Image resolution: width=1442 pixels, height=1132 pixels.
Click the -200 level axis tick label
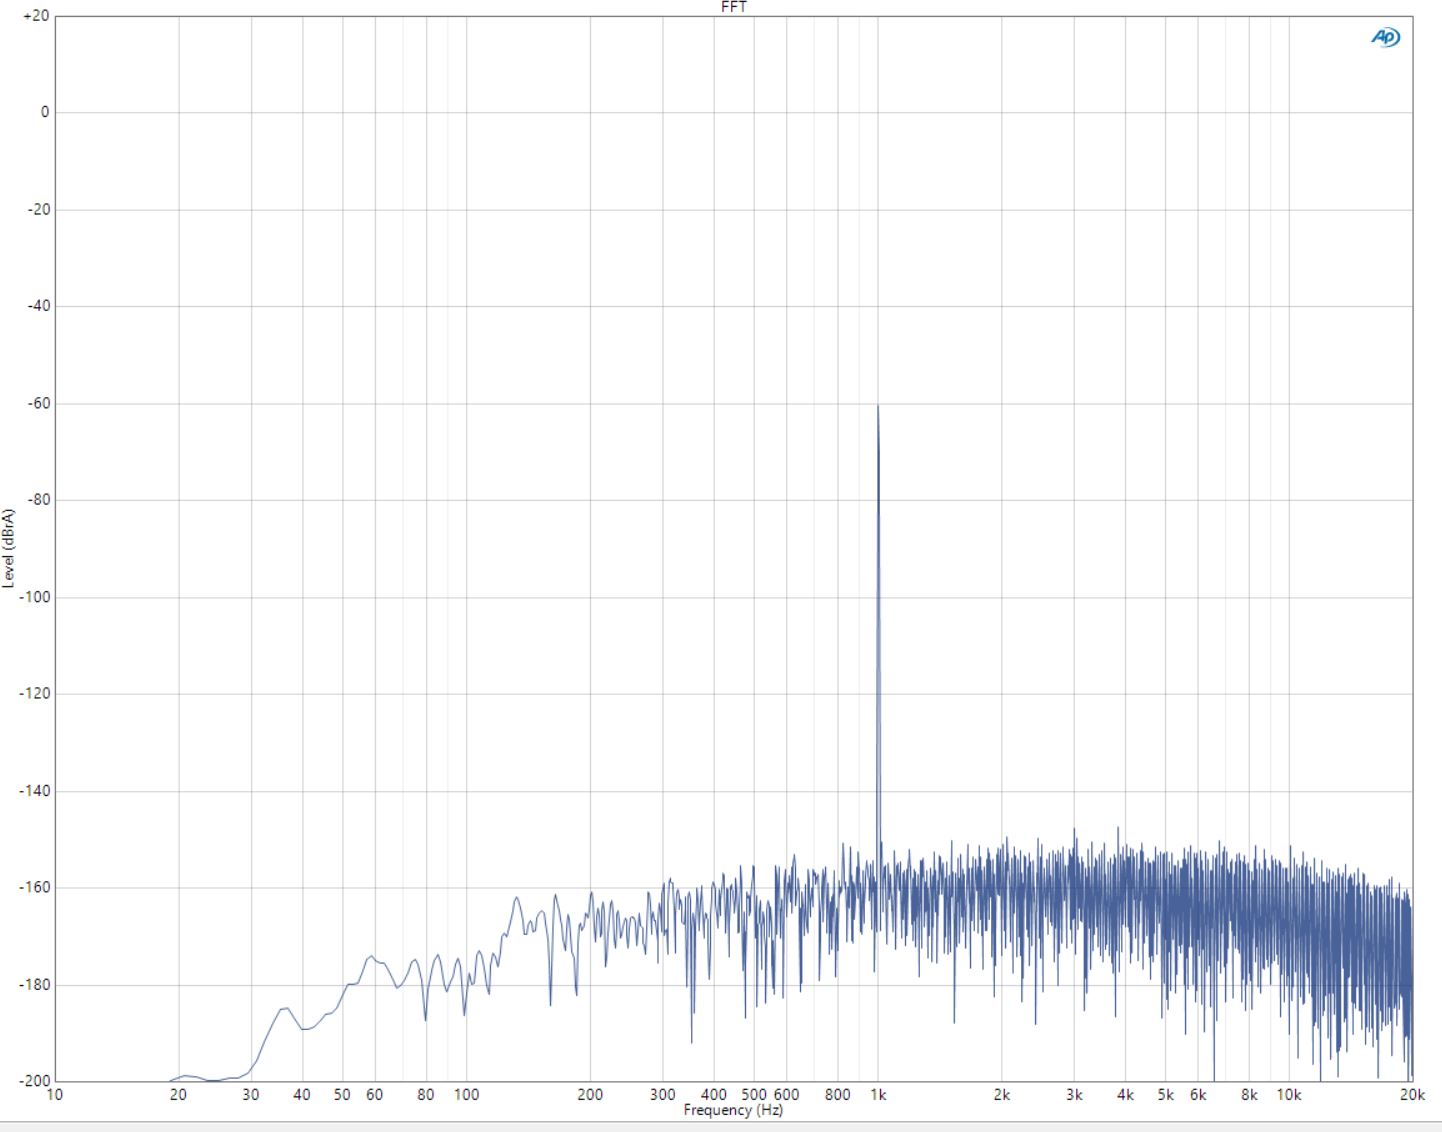[35, 1081]
